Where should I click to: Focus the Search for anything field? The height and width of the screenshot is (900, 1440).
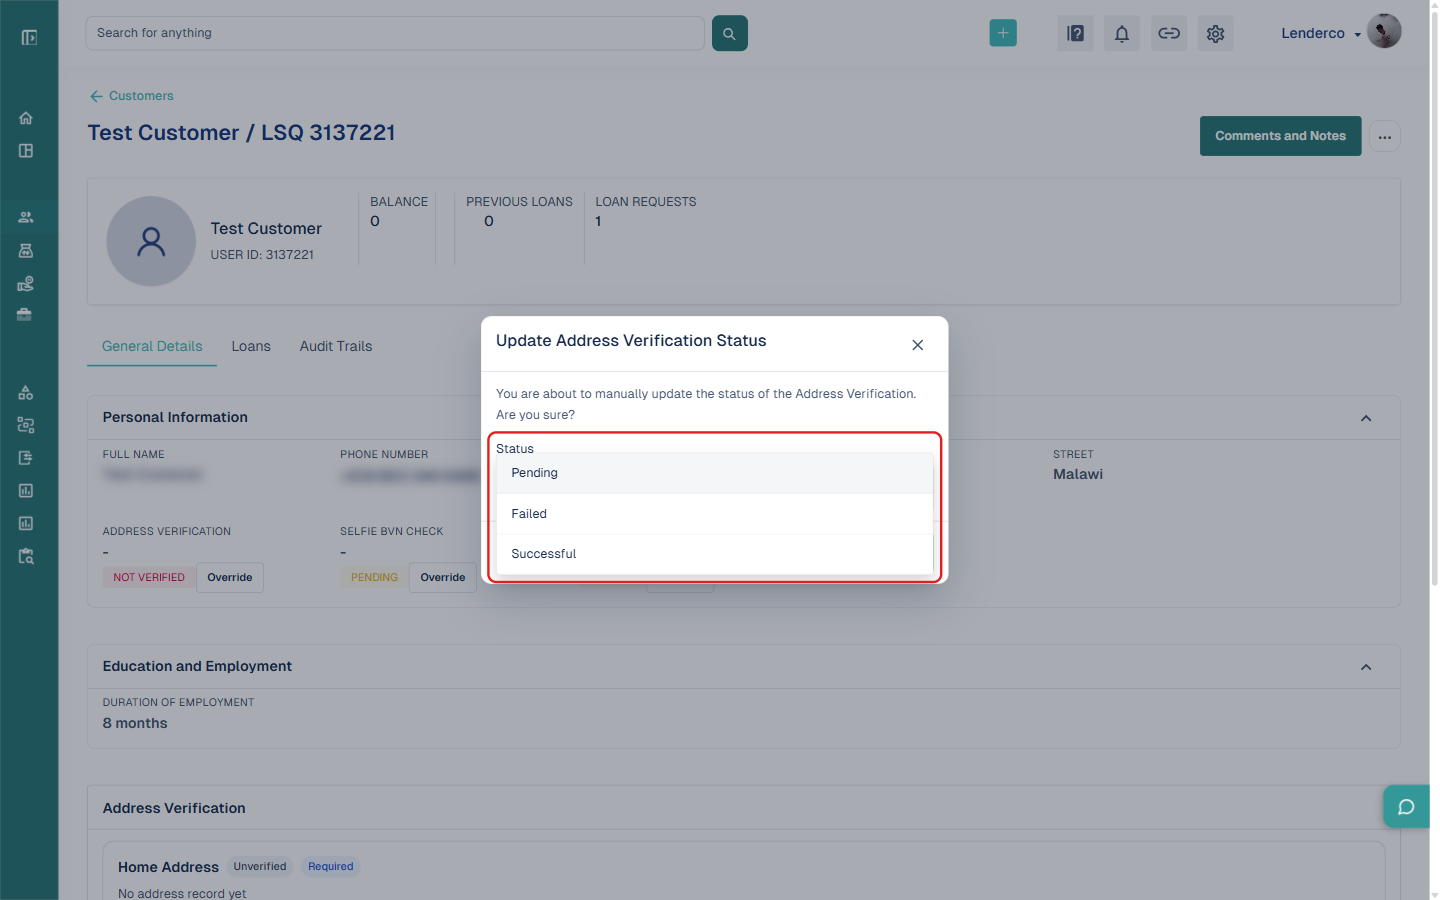click(395, 33)
